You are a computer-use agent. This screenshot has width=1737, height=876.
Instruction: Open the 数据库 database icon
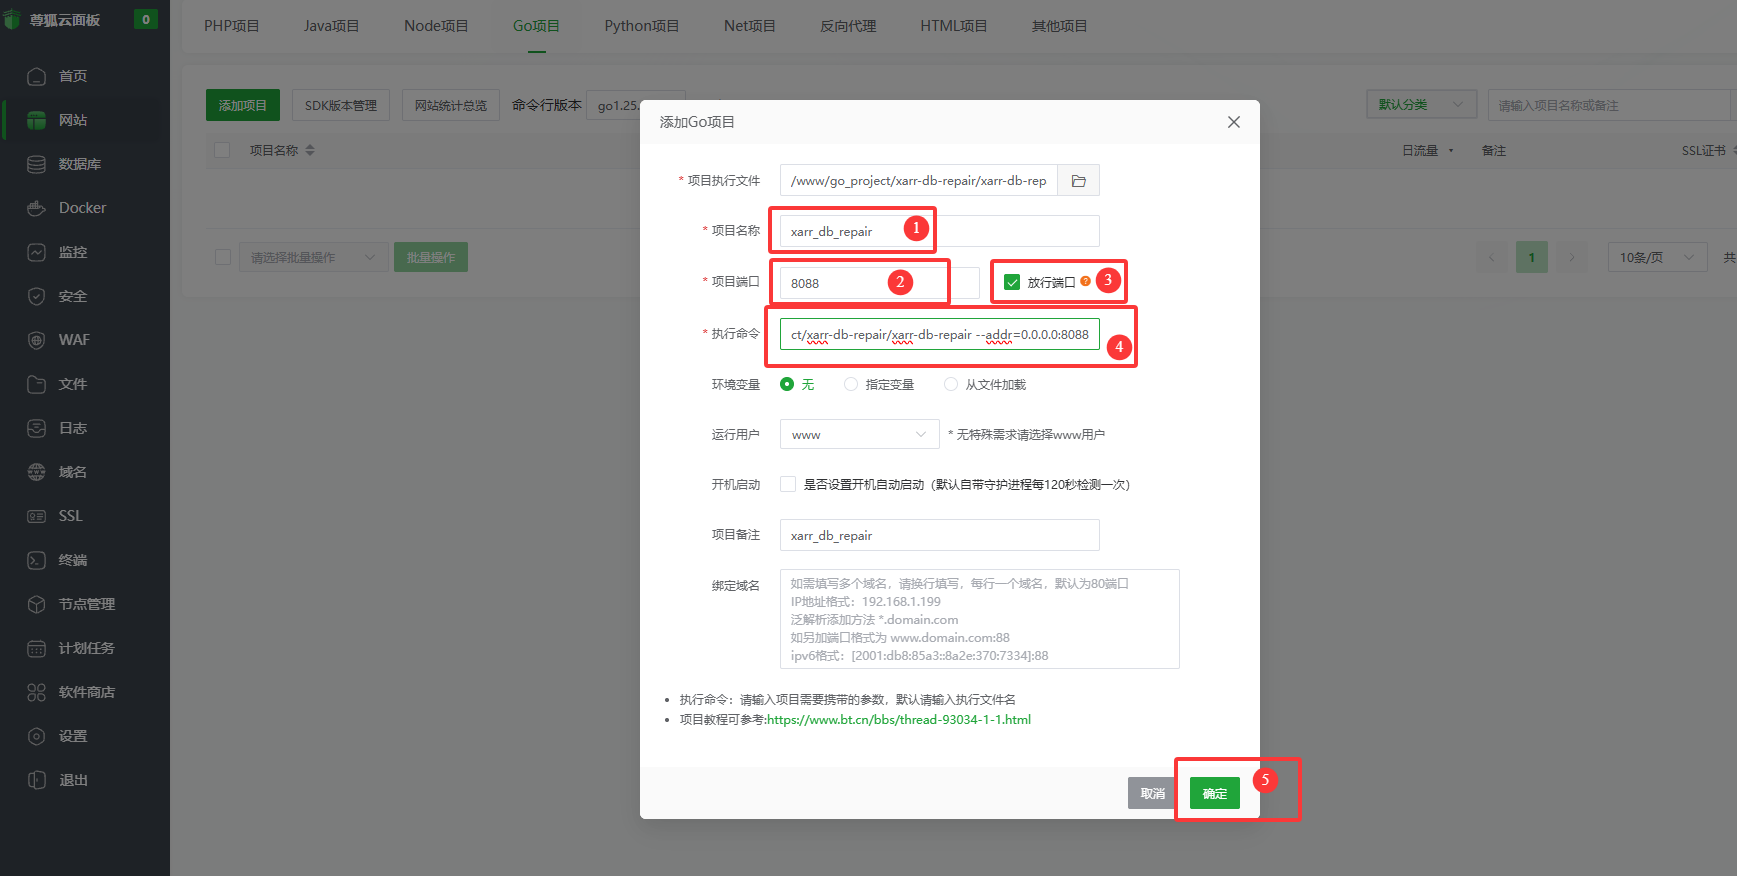(37, 164)
